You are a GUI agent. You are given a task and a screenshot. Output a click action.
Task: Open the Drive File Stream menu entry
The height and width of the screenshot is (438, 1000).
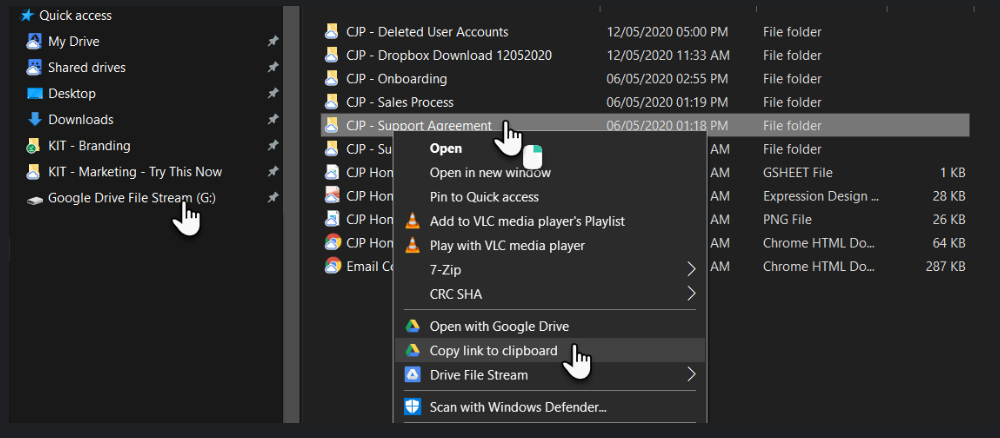(479, 375)
